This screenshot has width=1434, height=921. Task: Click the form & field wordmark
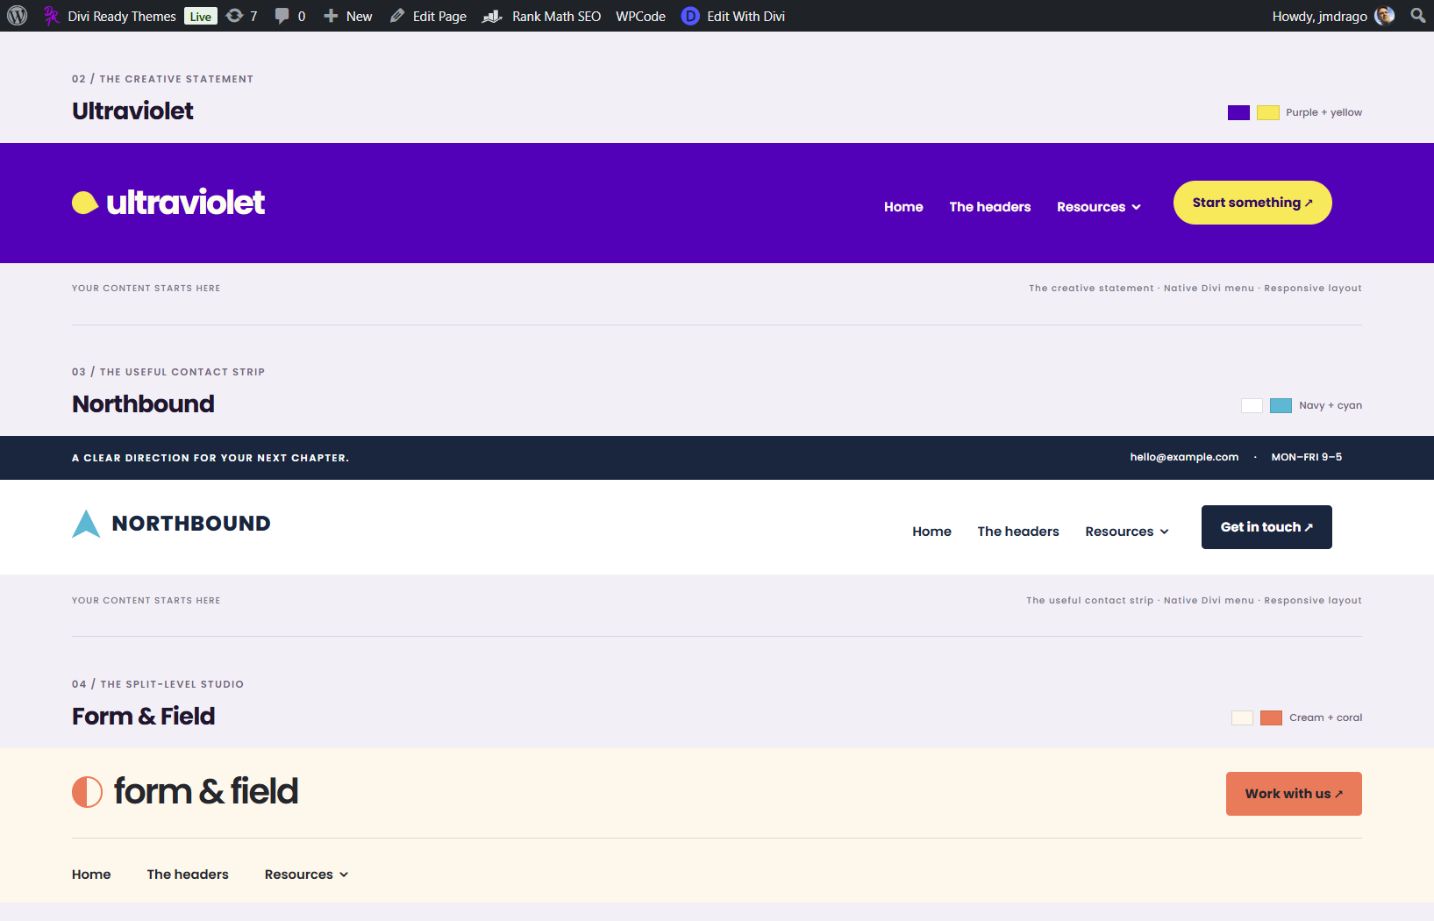pos(206,791)
